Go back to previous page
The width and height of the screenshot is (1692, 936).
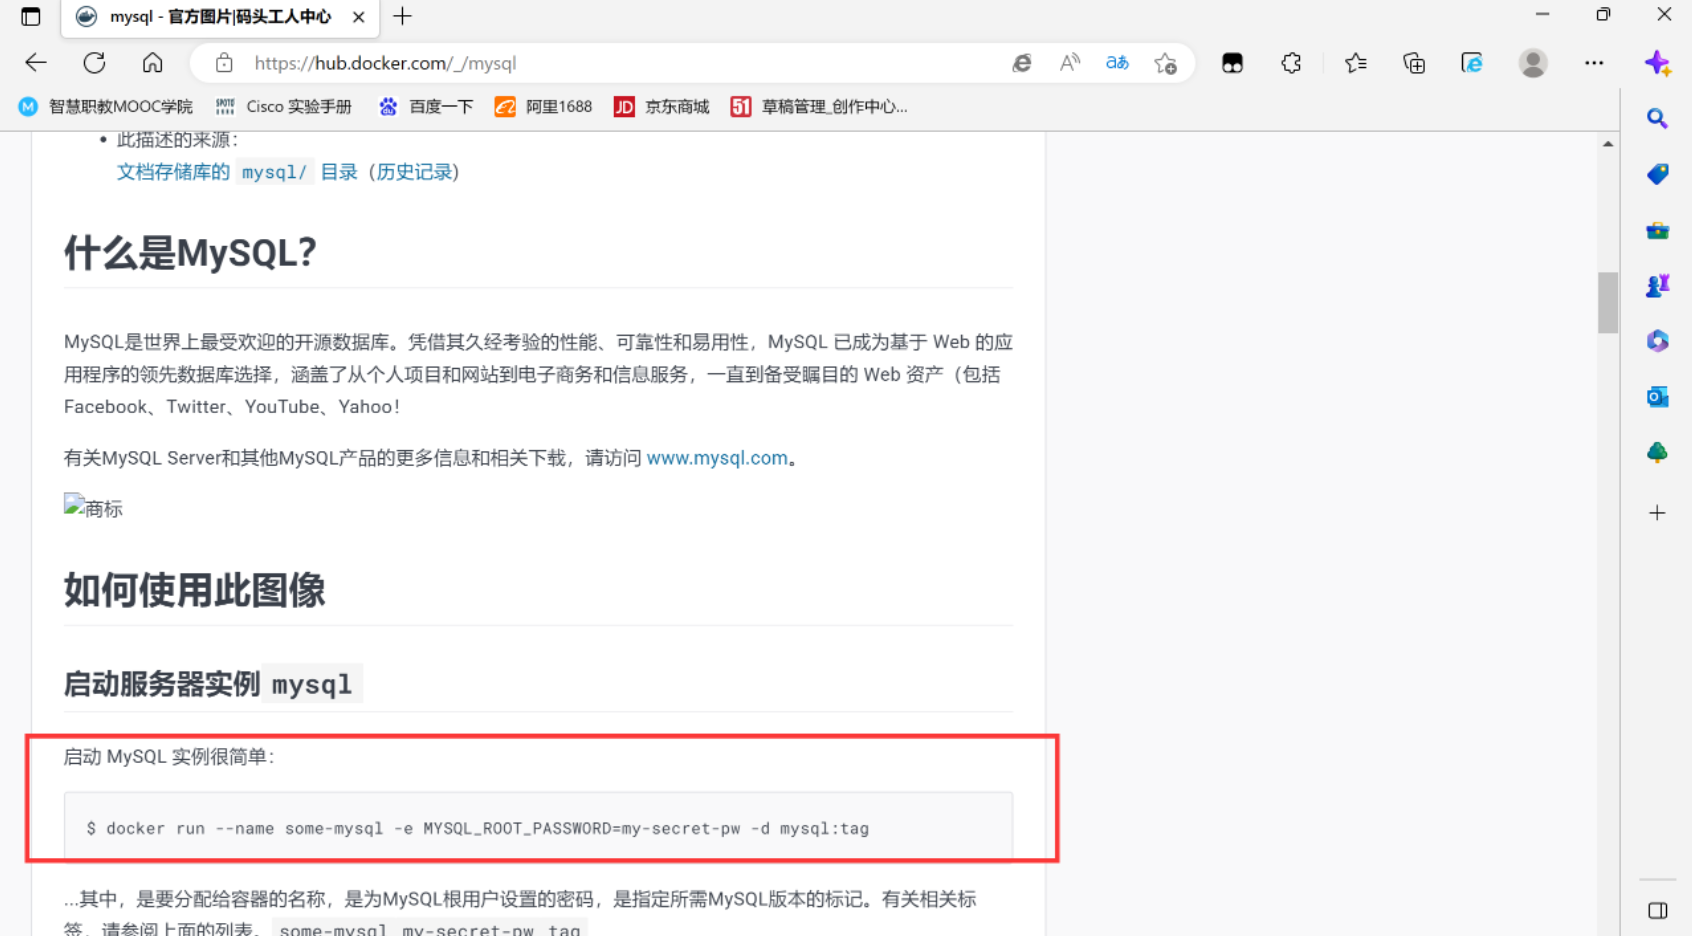point(36,63)
